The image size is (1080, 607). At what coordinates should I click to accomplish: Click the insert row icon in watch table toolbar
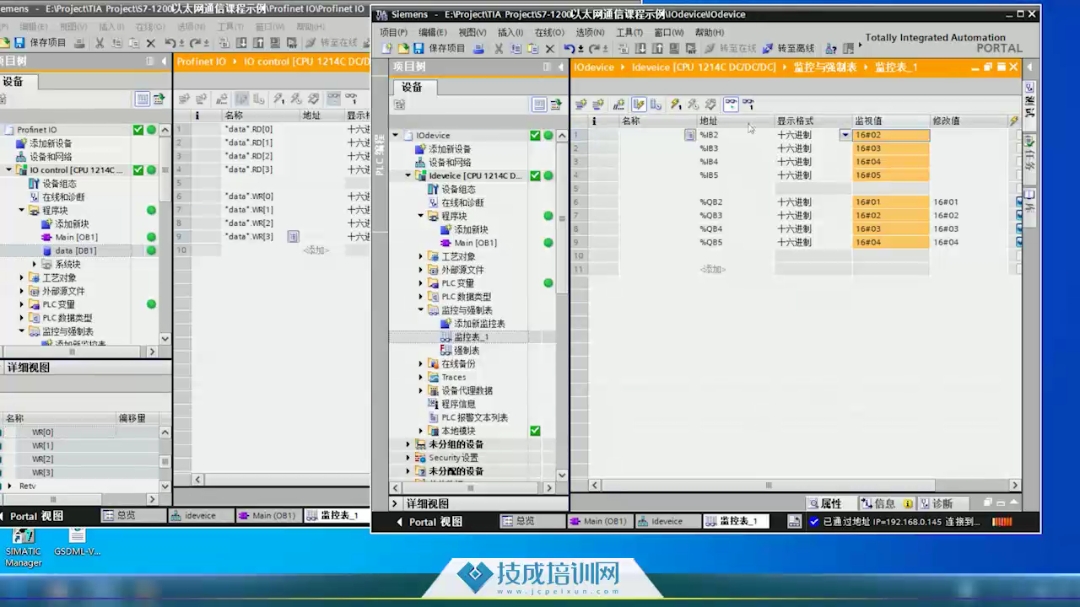coord(581,104)
